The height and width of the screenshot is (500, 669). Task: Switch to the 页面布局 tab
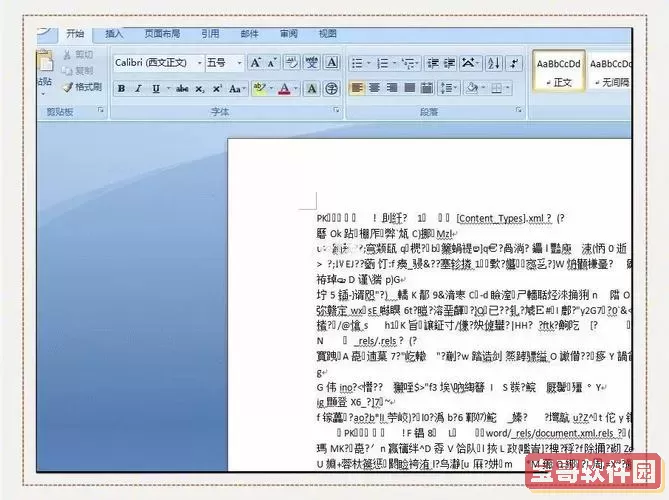point(162,34)
